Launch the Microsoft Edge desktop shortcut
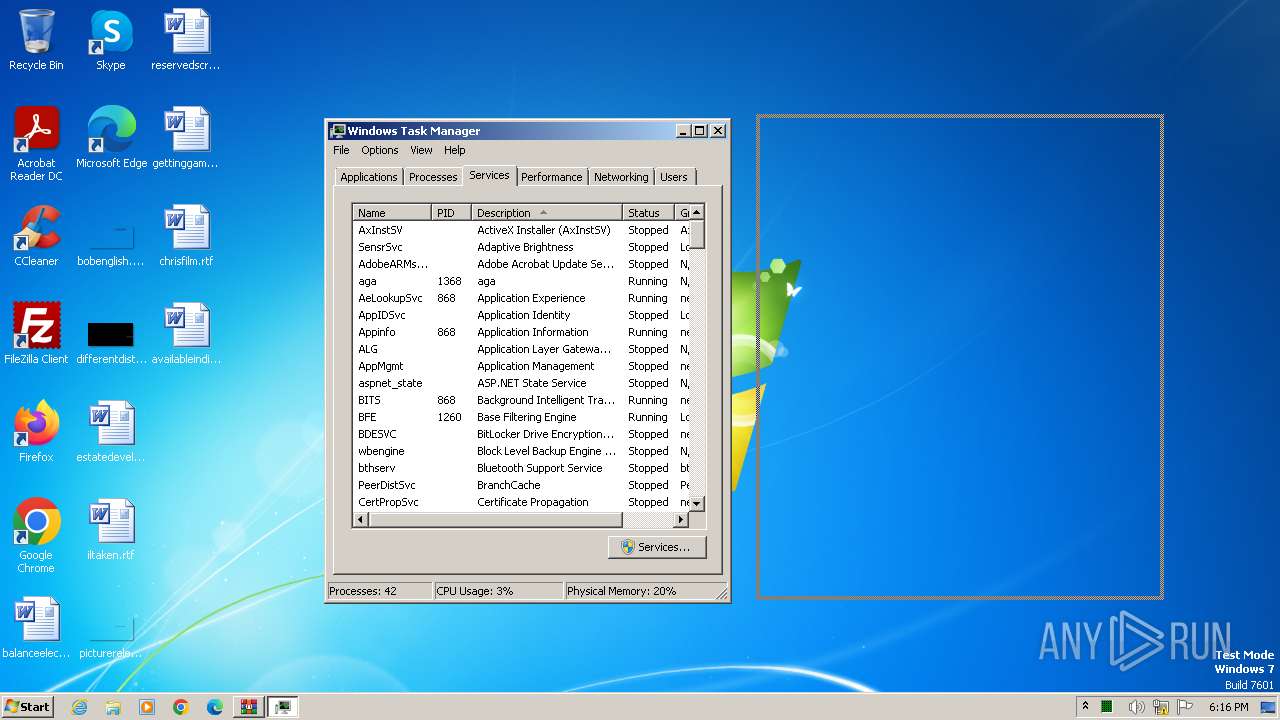The height and width of the screenshot is (720, 1280). coord(111,138)
